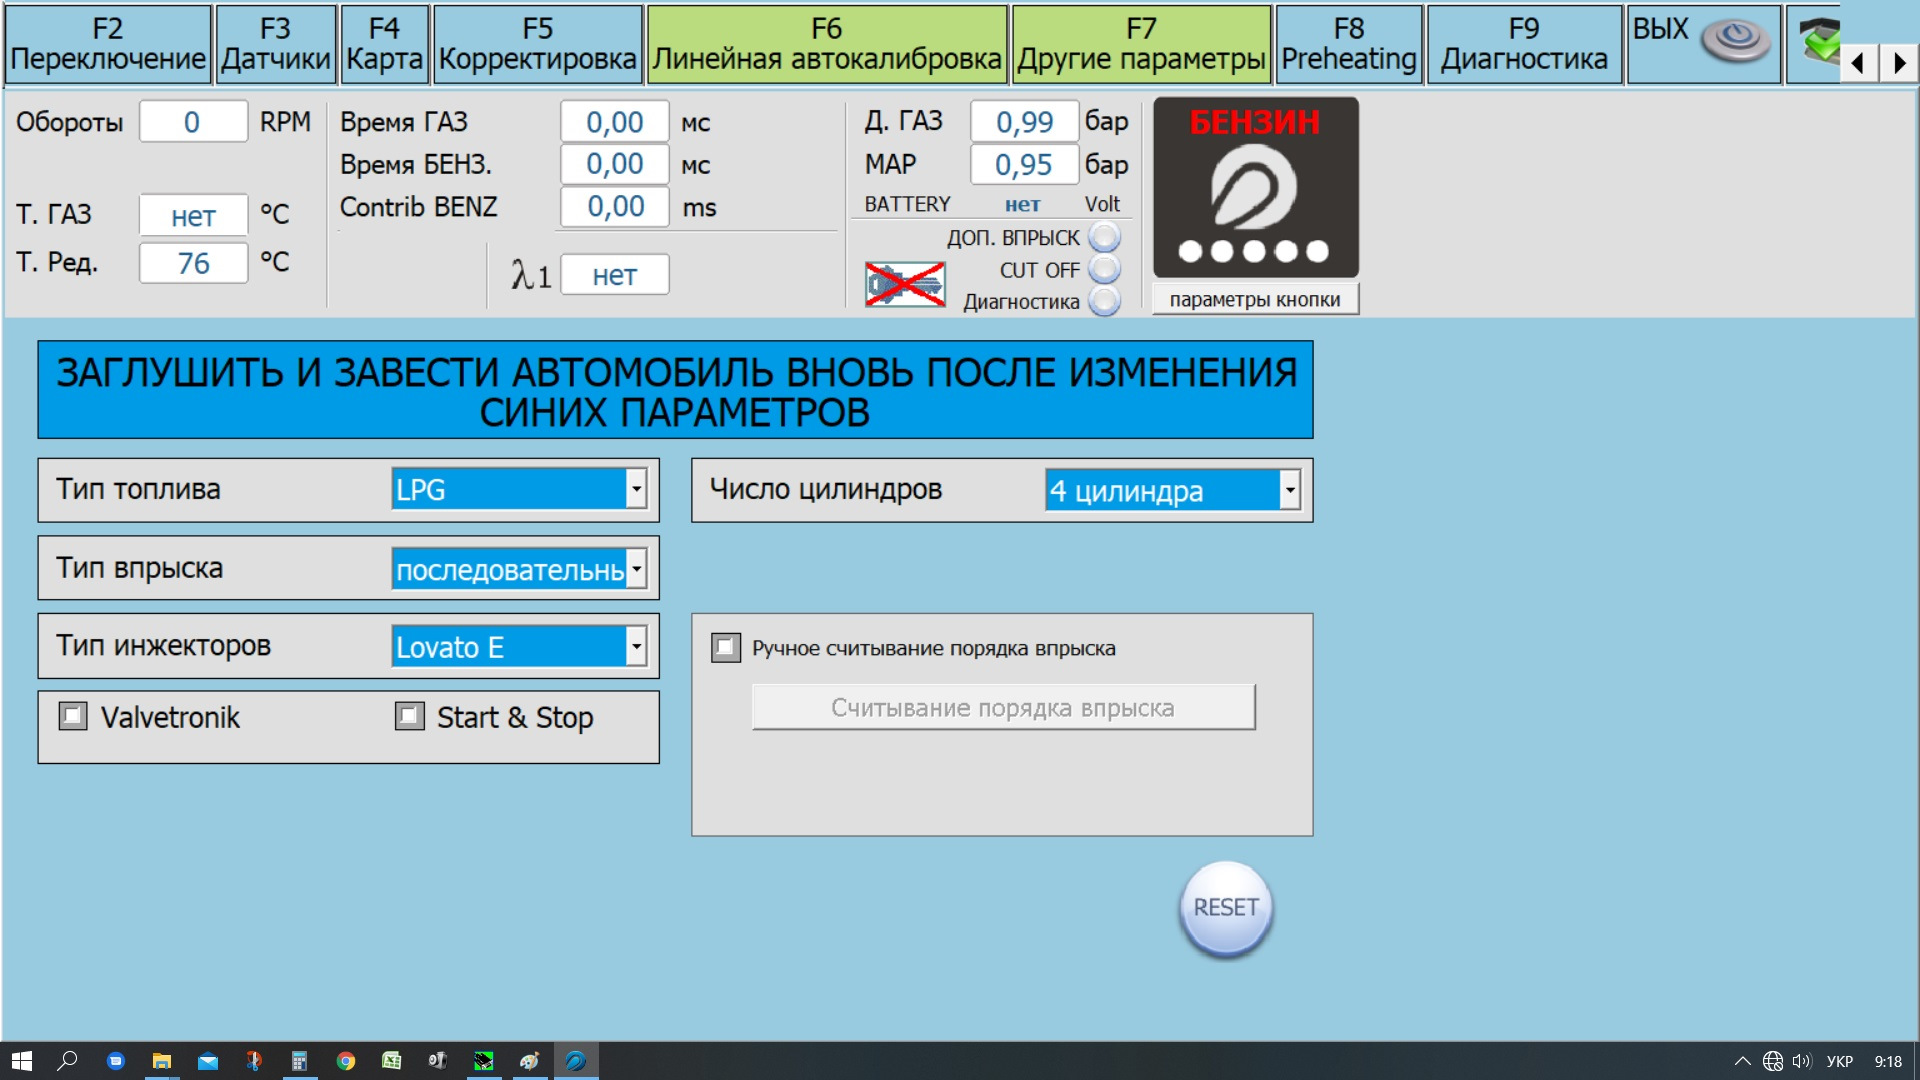1920x1080 pixels.
Task: Click параметры кнопки button
Action: (x=1255, y=300)
